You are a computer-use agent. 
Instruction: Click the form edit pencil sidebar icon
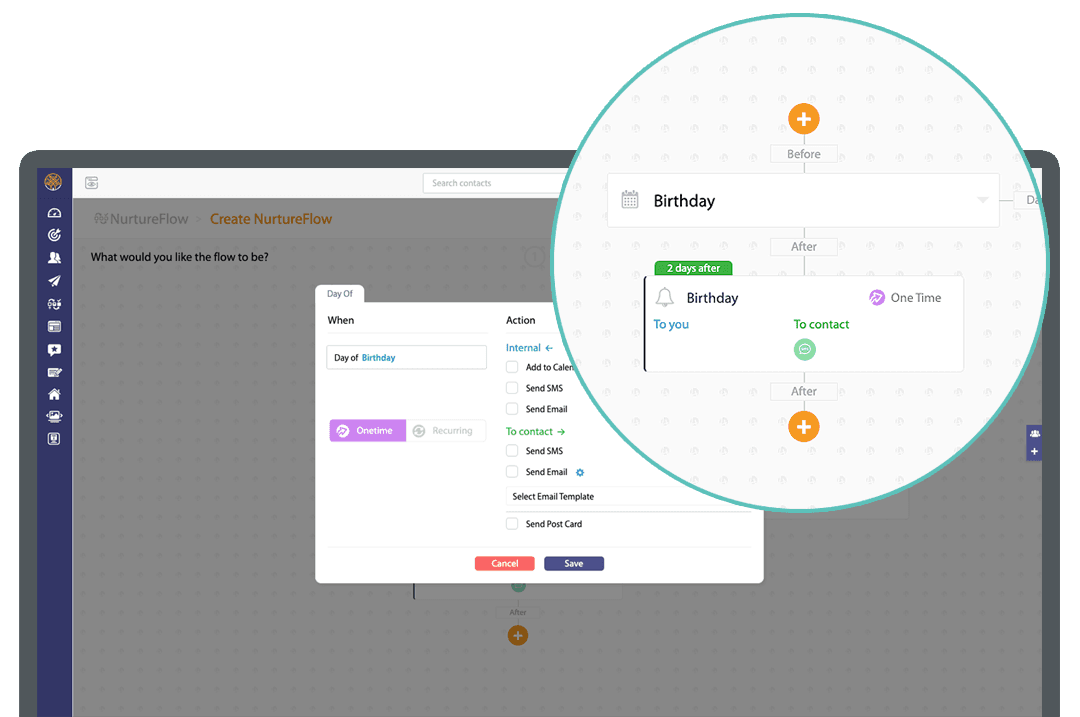[x=54, y=373]
